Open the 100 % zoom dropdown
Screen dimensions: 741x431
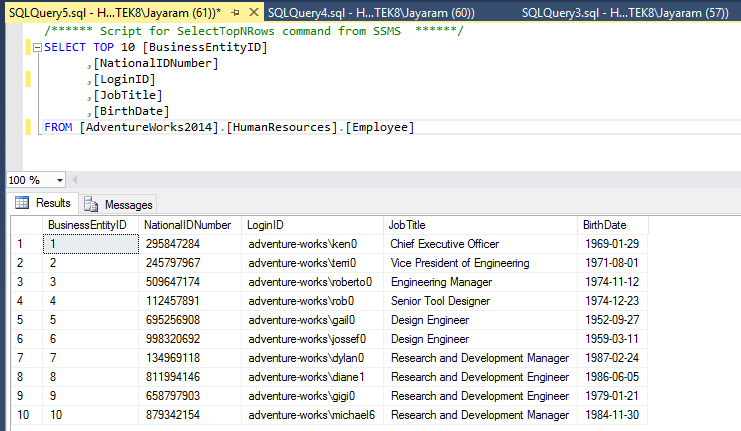coord(60,180)
